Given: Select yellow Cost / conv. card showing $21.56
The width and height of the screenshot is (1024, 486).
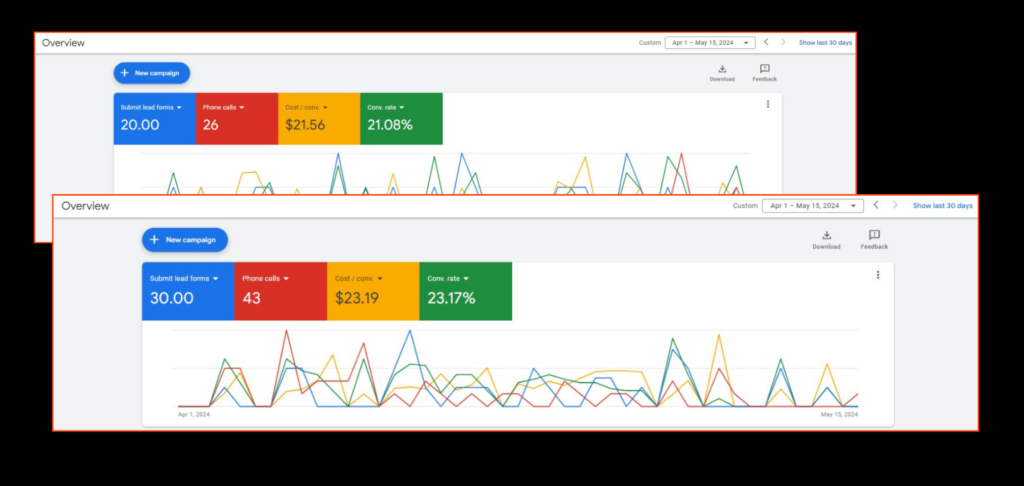Looking at the screenshot, I should click(318, 118).
